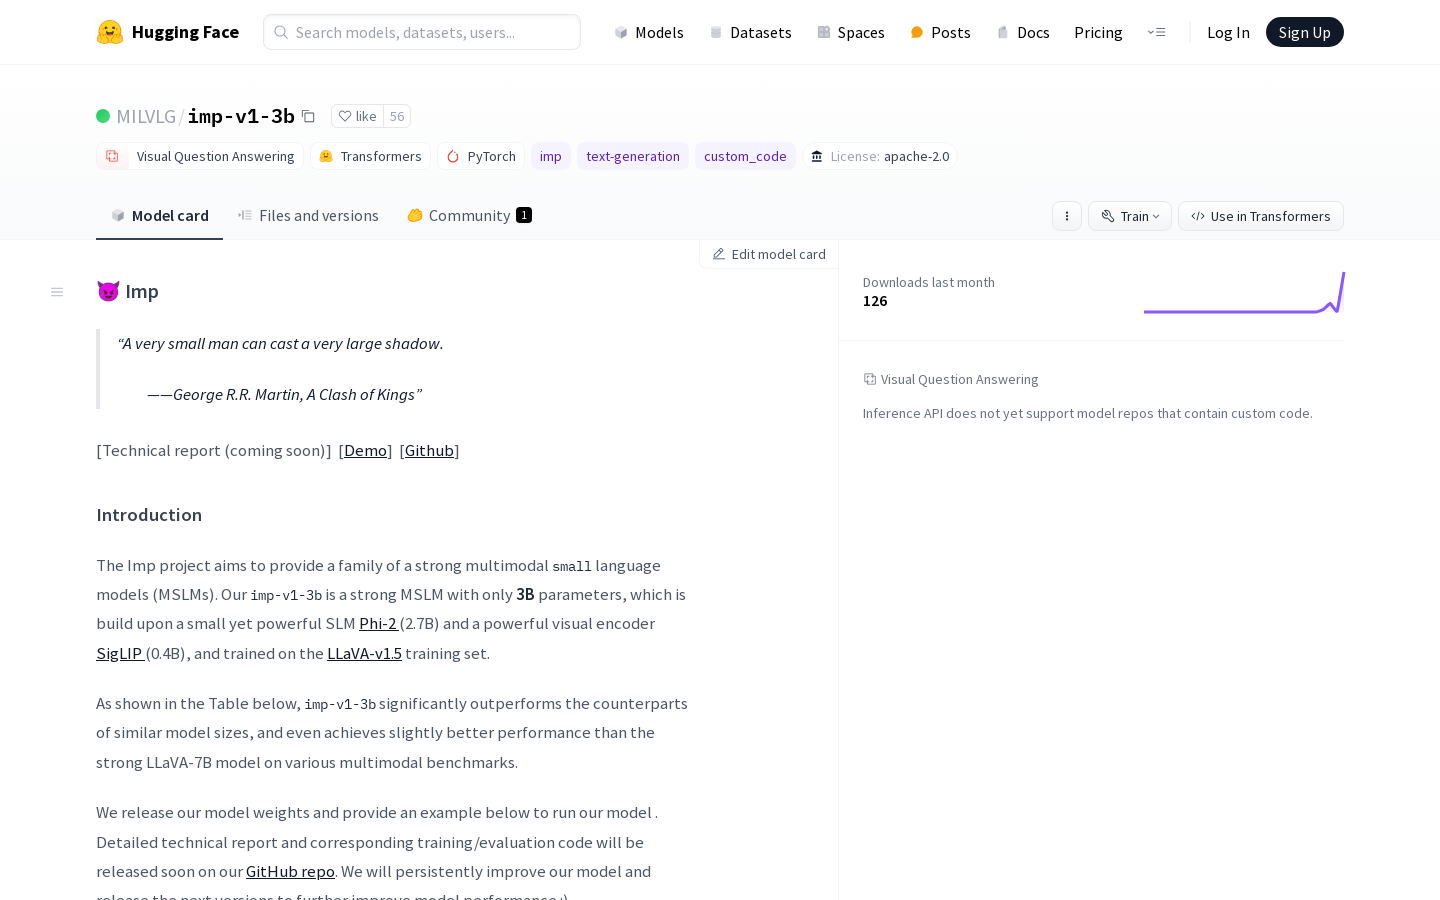The image size is (1440, 900).
Task: Switch to Model card tab
Action: [160, 215]
